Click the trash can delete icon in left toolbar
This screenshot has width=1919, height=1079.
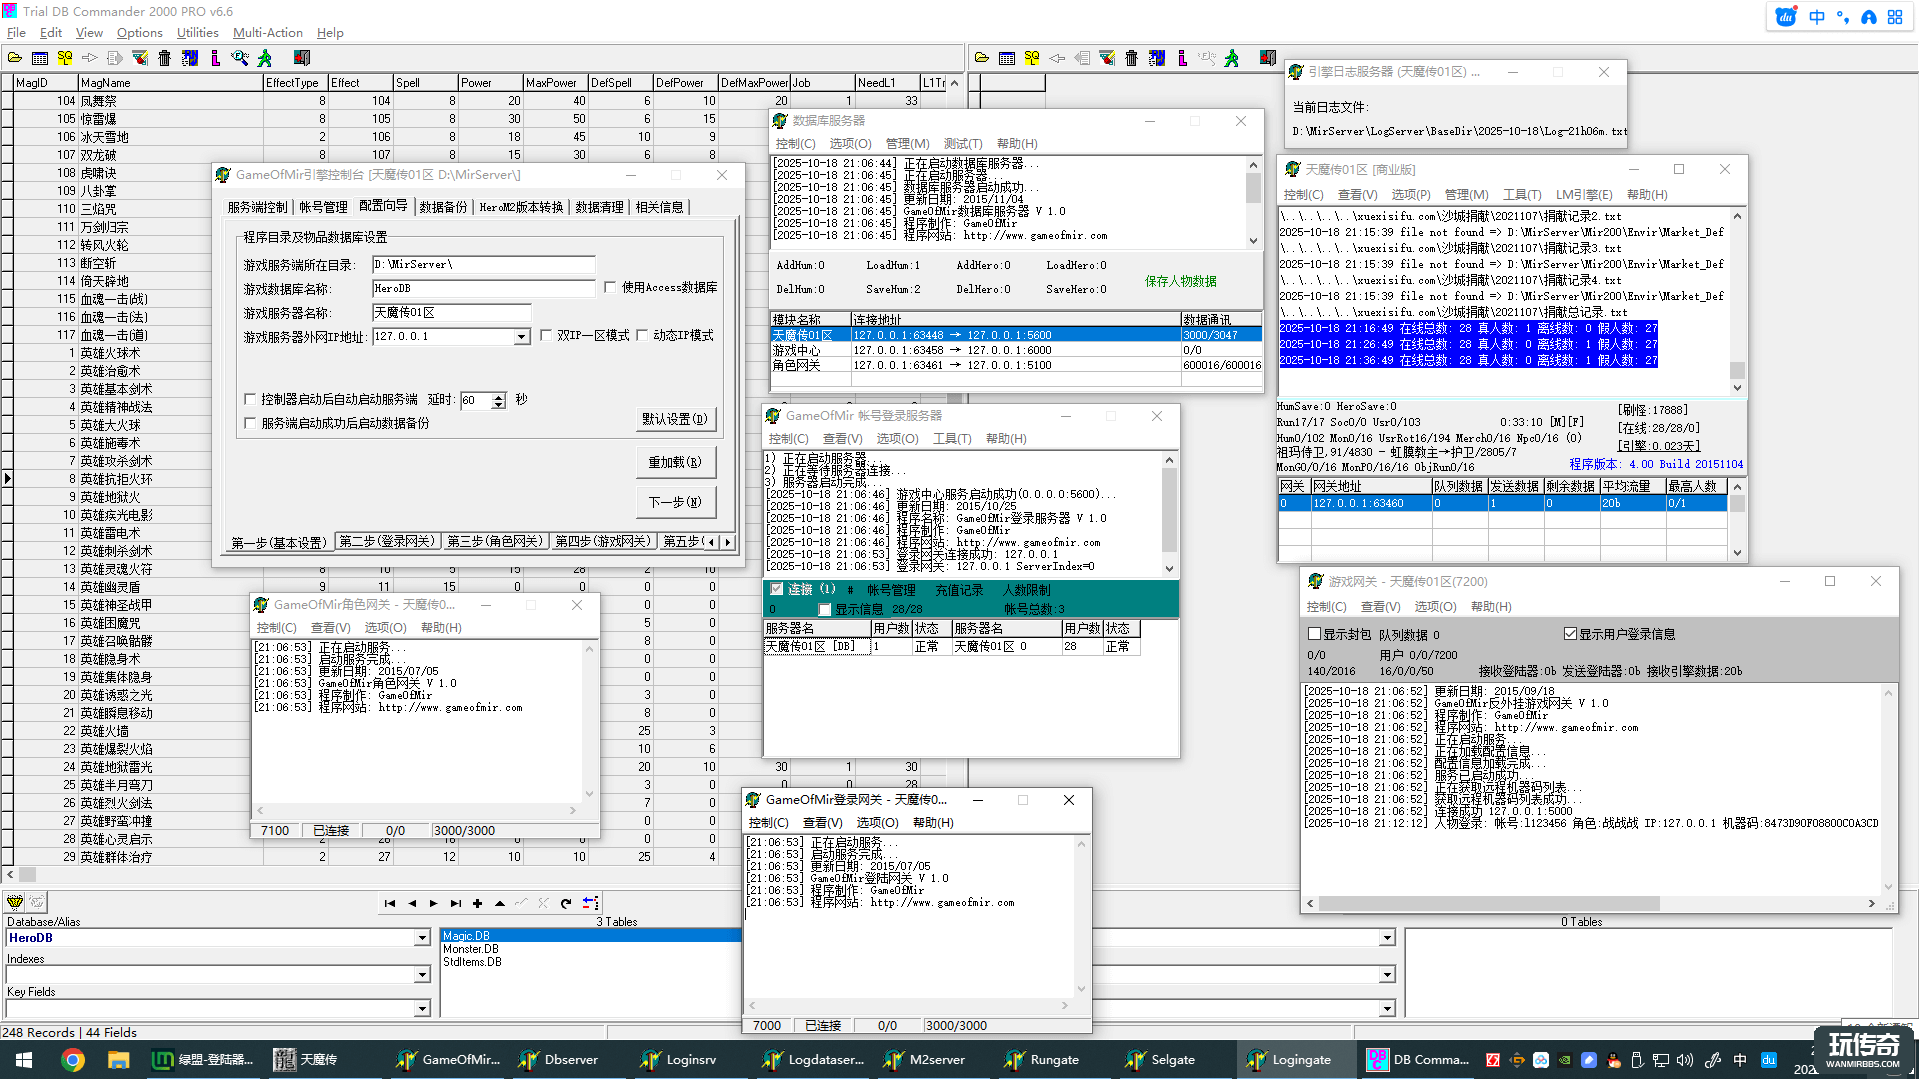165,58
